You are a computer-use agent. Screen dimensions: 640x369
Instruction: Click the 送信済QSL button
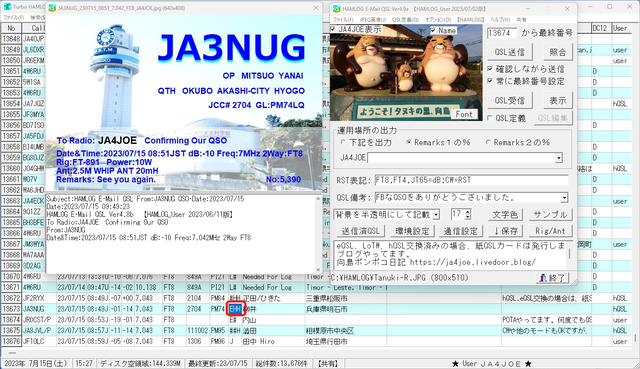(x=360, y=231)
